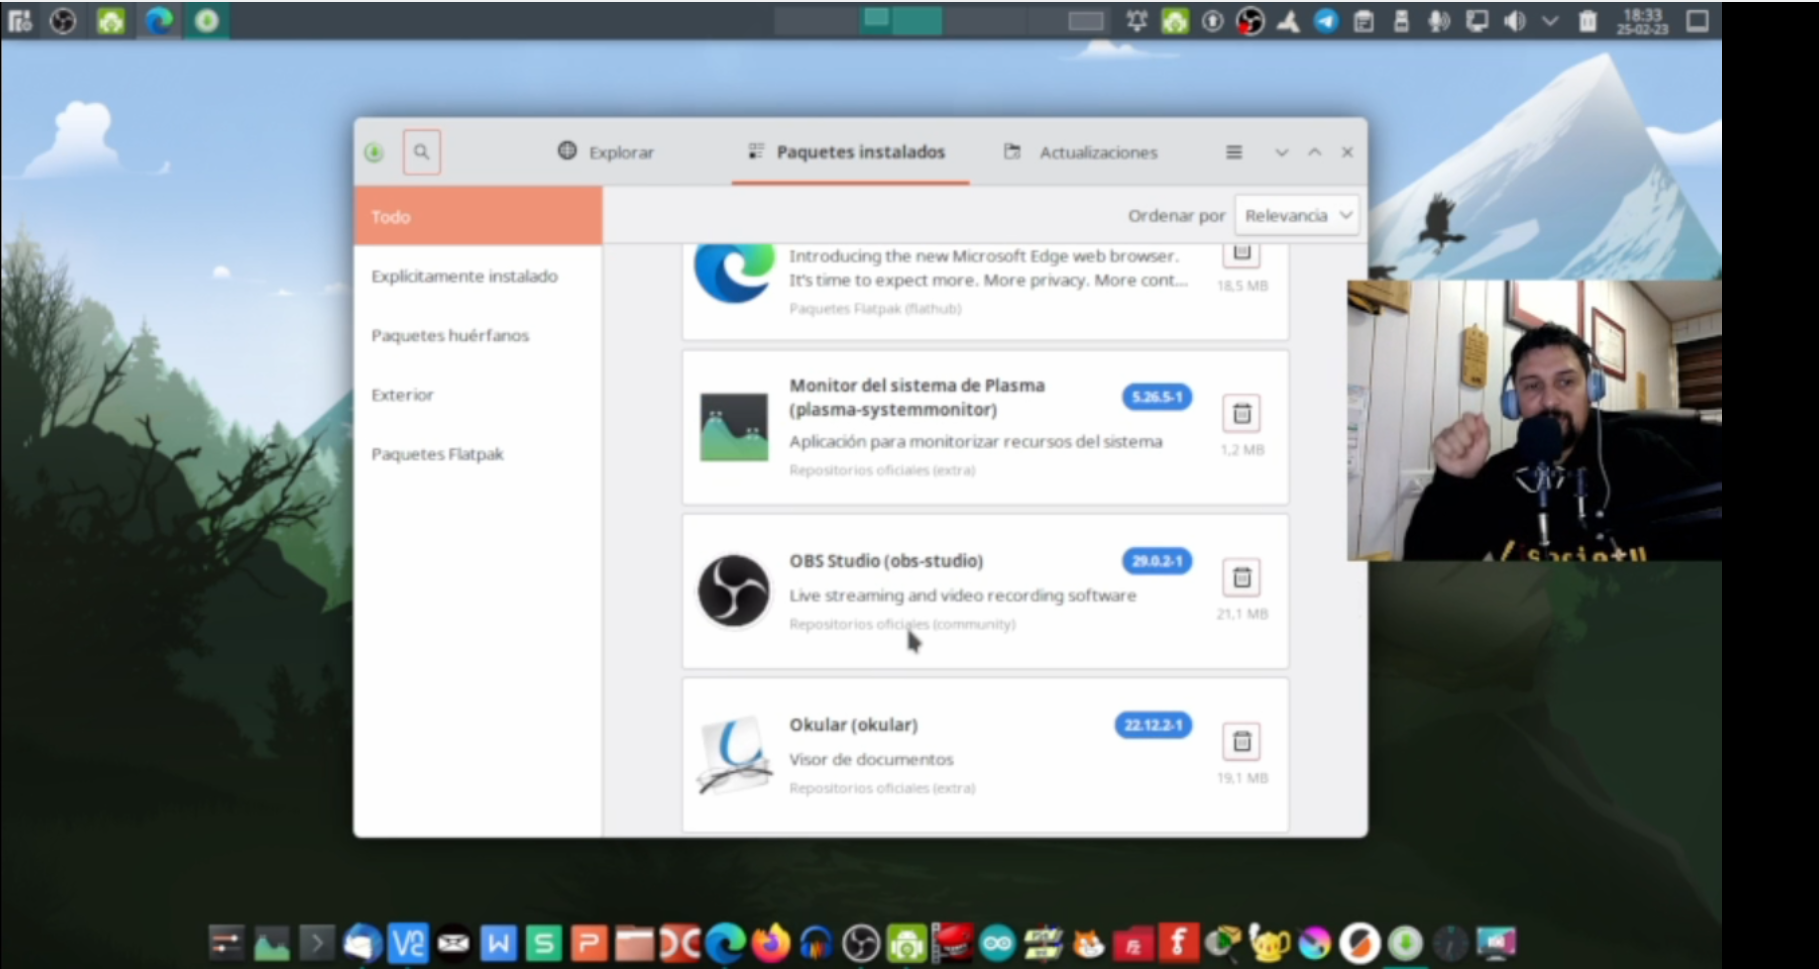Click the trash icon for Microsoft Edge

click(1241, 253)
